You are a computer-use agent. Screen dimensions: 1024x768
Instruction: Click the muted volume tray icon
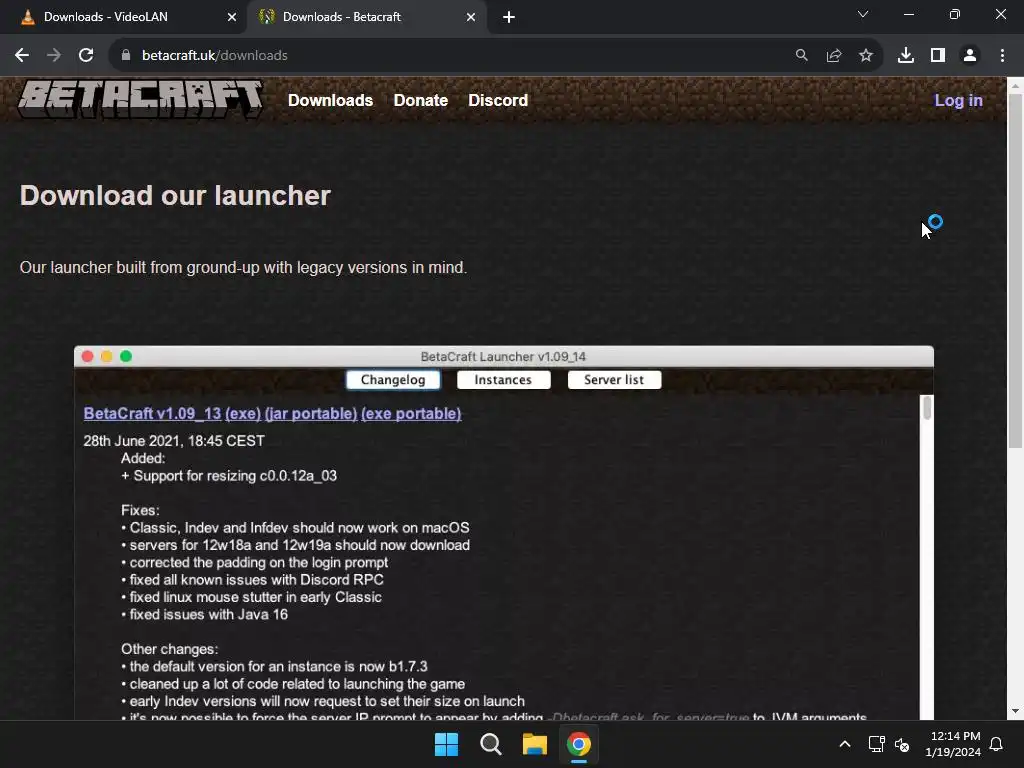(x=902, y=744)
